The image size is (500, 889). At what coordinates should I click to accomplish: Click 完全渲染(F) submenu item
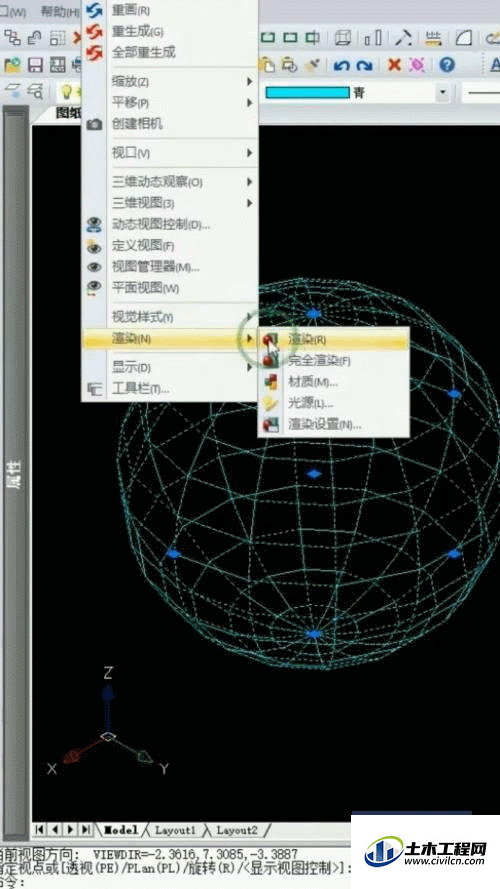click(x=334, y=361)
